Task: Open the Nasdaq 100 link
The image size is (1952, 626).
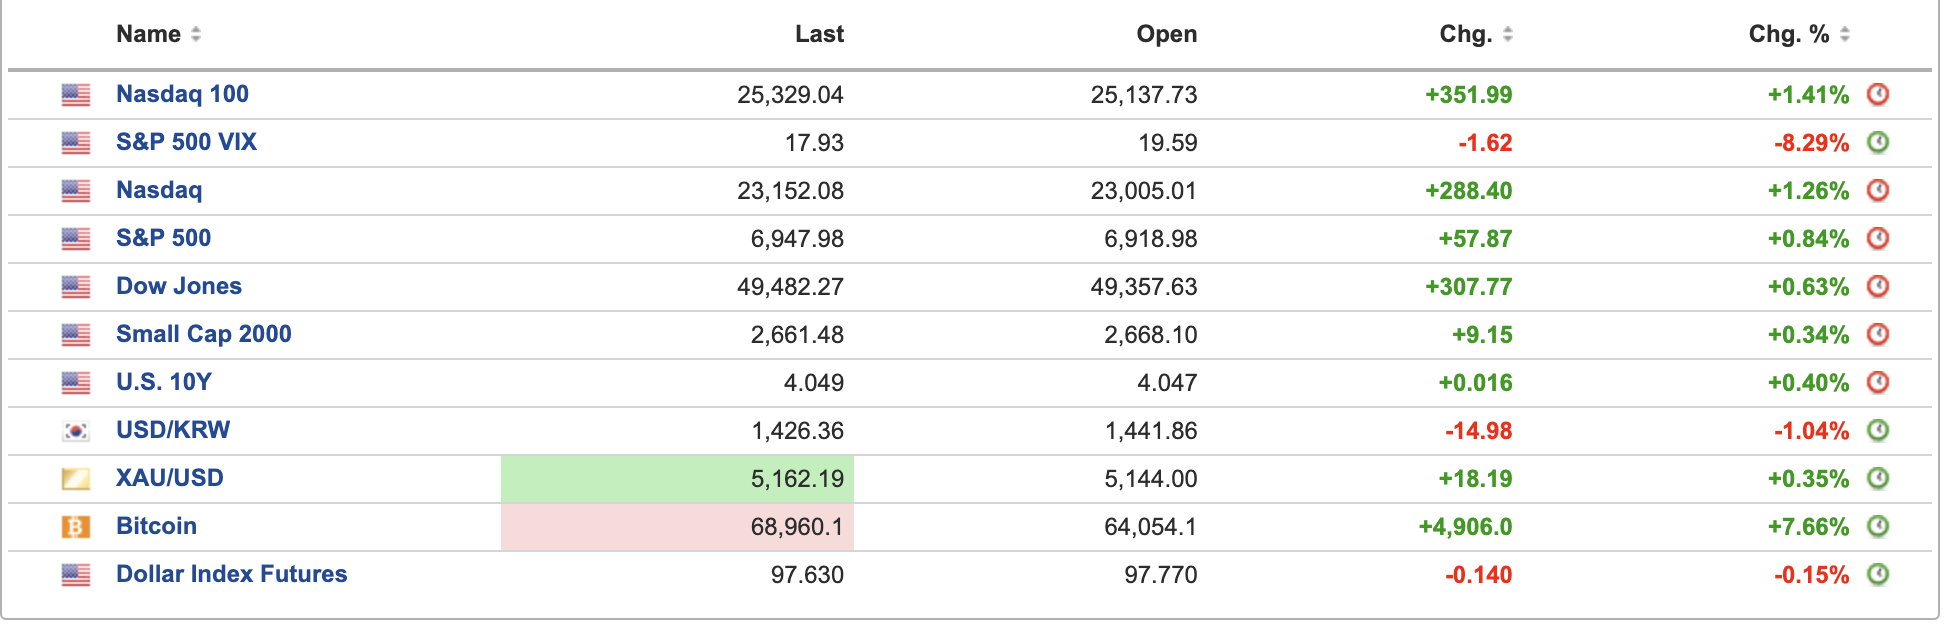Action: click(182, 94)
